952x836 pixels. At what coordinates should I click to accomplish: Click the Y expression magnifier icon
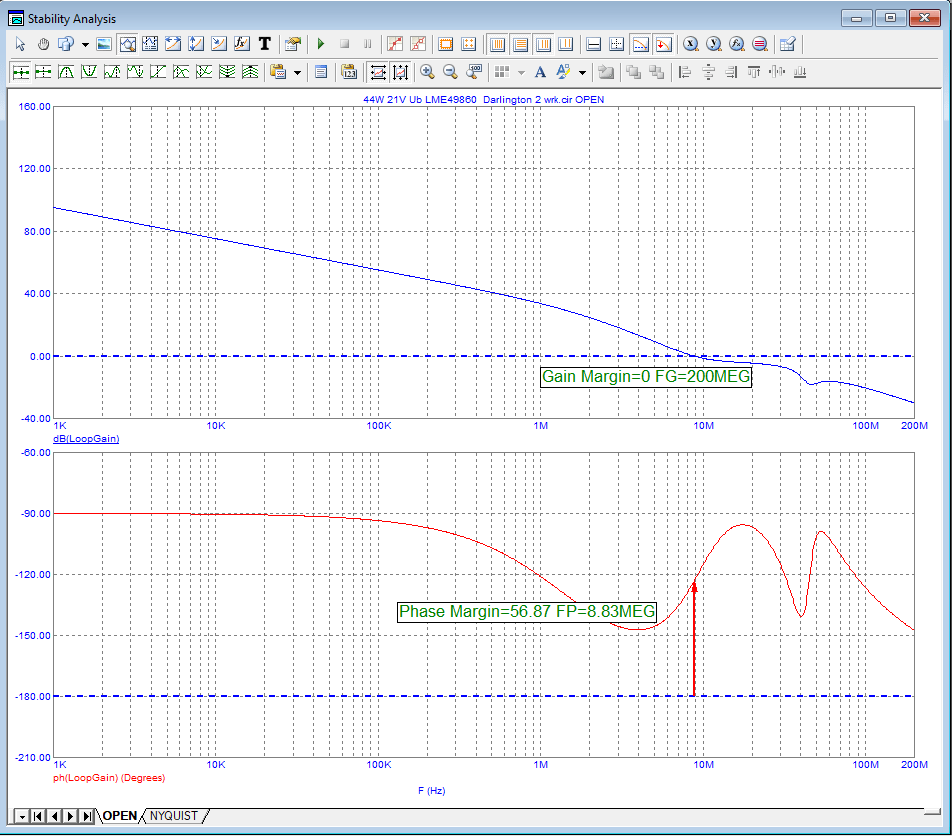click(x=714, y=44)
